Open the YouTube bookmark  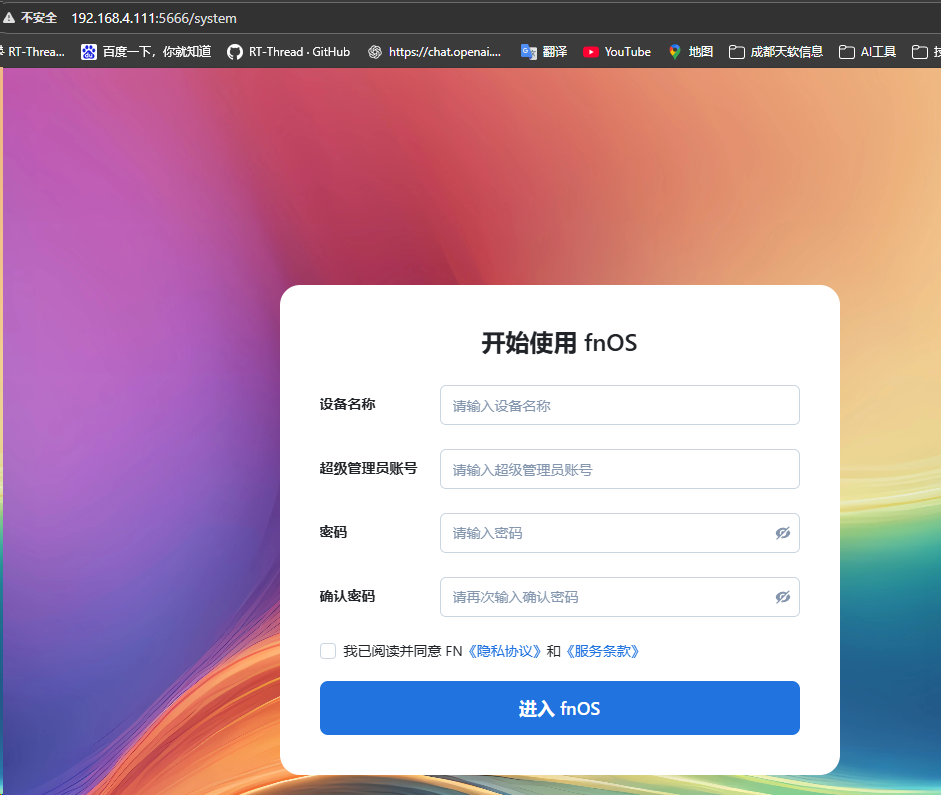[617, 52]
